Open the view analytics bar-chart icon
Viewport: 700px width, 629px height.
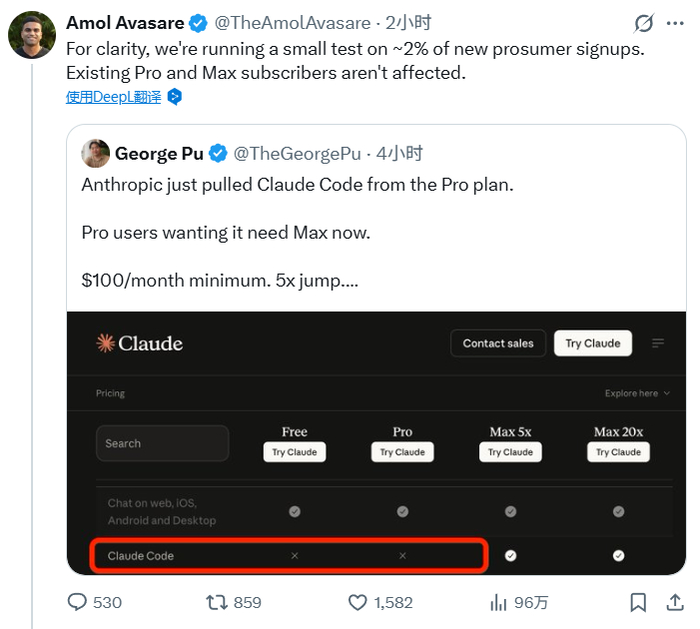(x=498, y=602)
